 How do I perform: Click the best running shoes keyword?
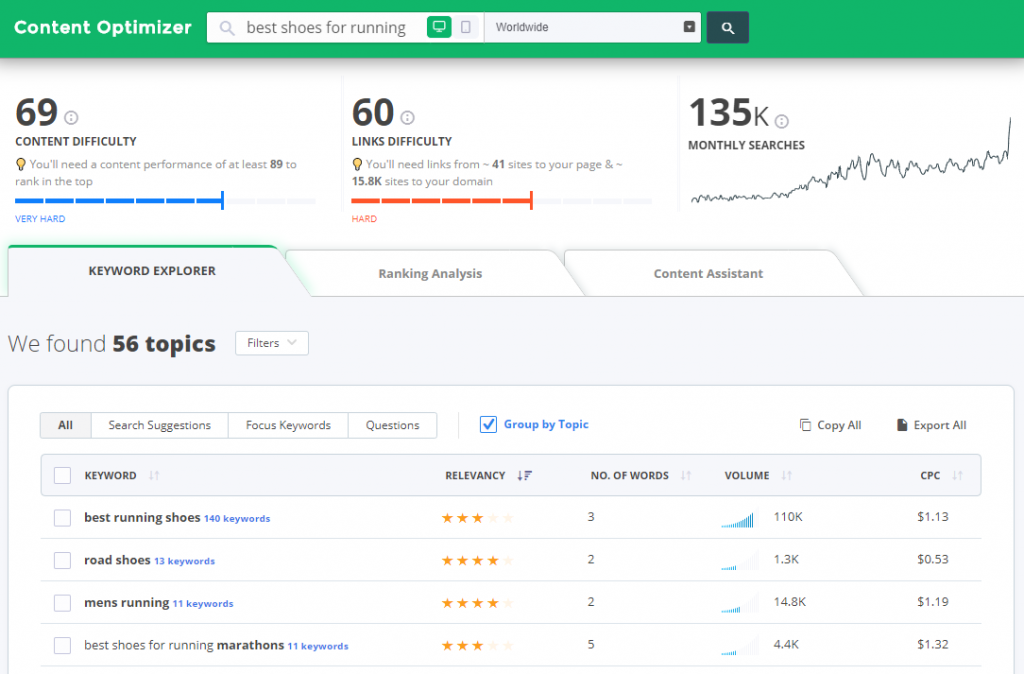click(142, 517)
